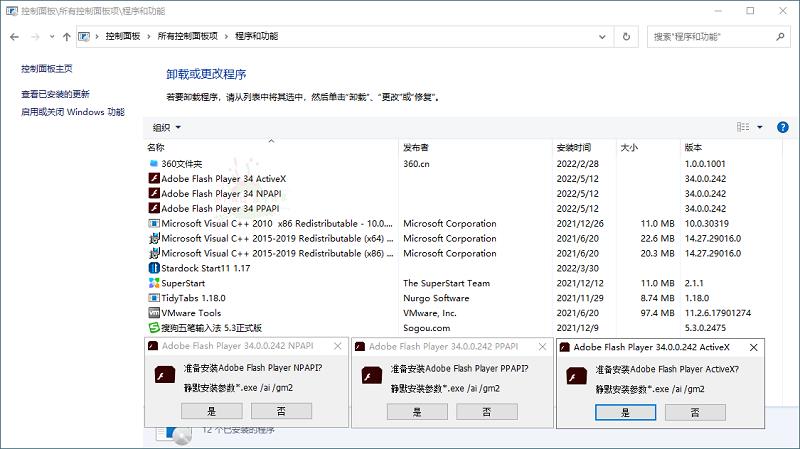Select the VMware Tools program icon

153,313
